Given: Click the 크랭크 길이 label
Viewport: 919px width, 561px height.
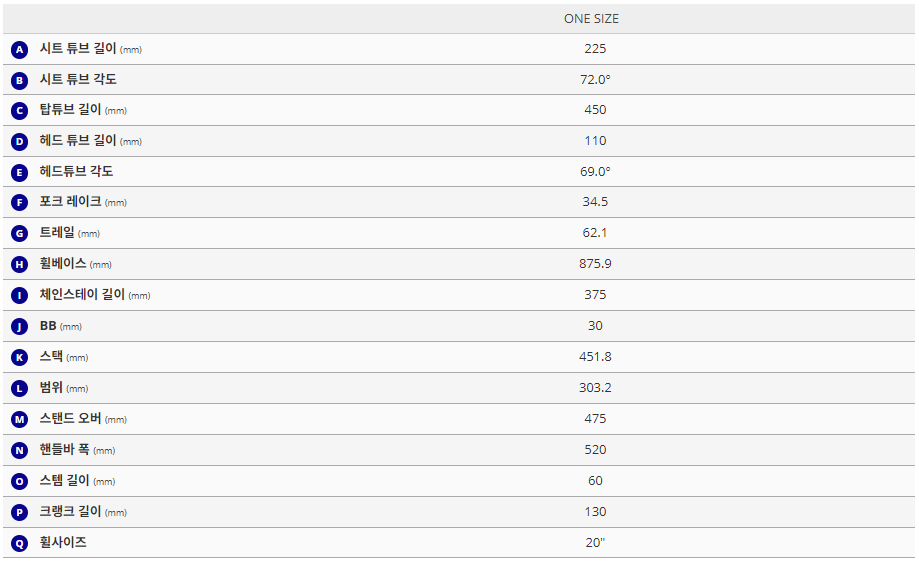Looking at the screenshot, I should pos(70,512).
